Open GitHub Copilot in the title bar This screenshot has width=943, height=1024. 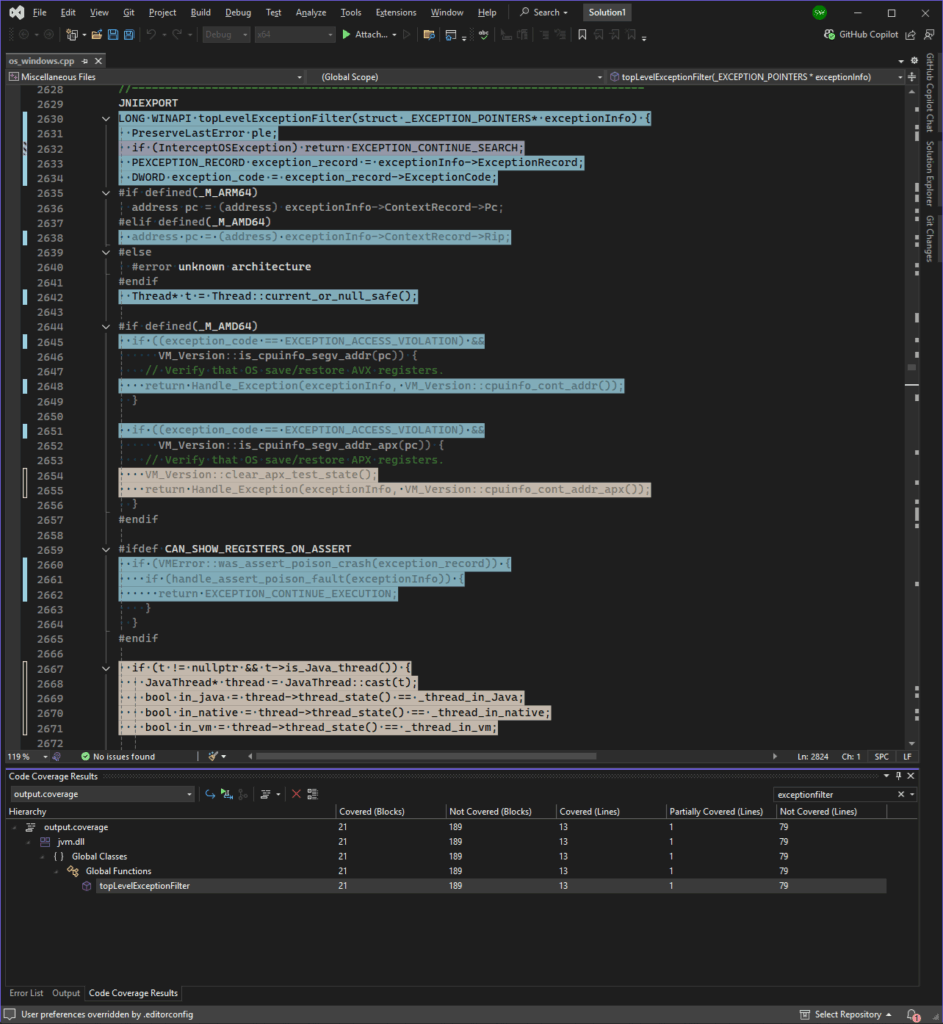click(x=861, y=35)
